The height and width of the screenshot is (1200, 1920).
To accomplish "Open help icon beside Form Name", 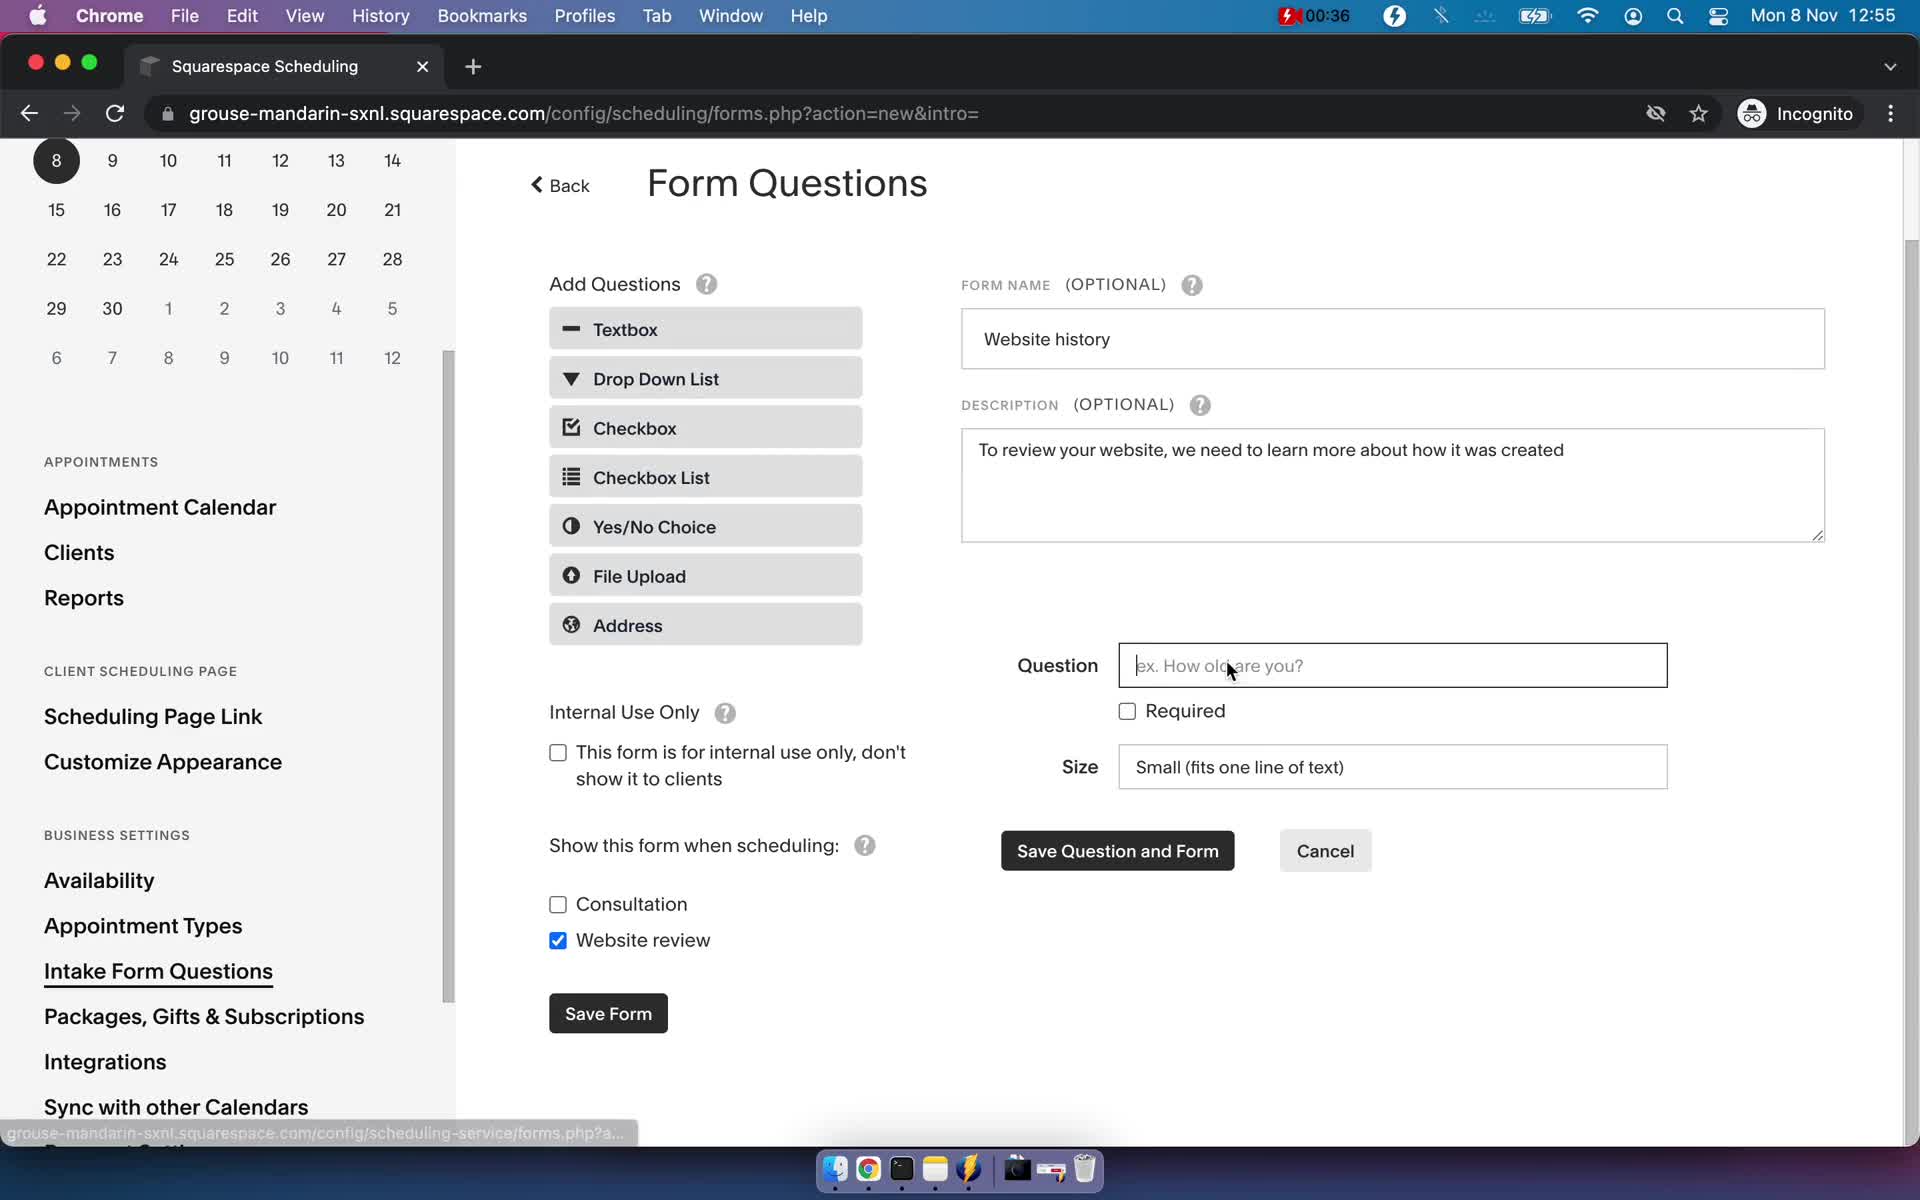I will pyautogui.click(x=1191, y=285).
